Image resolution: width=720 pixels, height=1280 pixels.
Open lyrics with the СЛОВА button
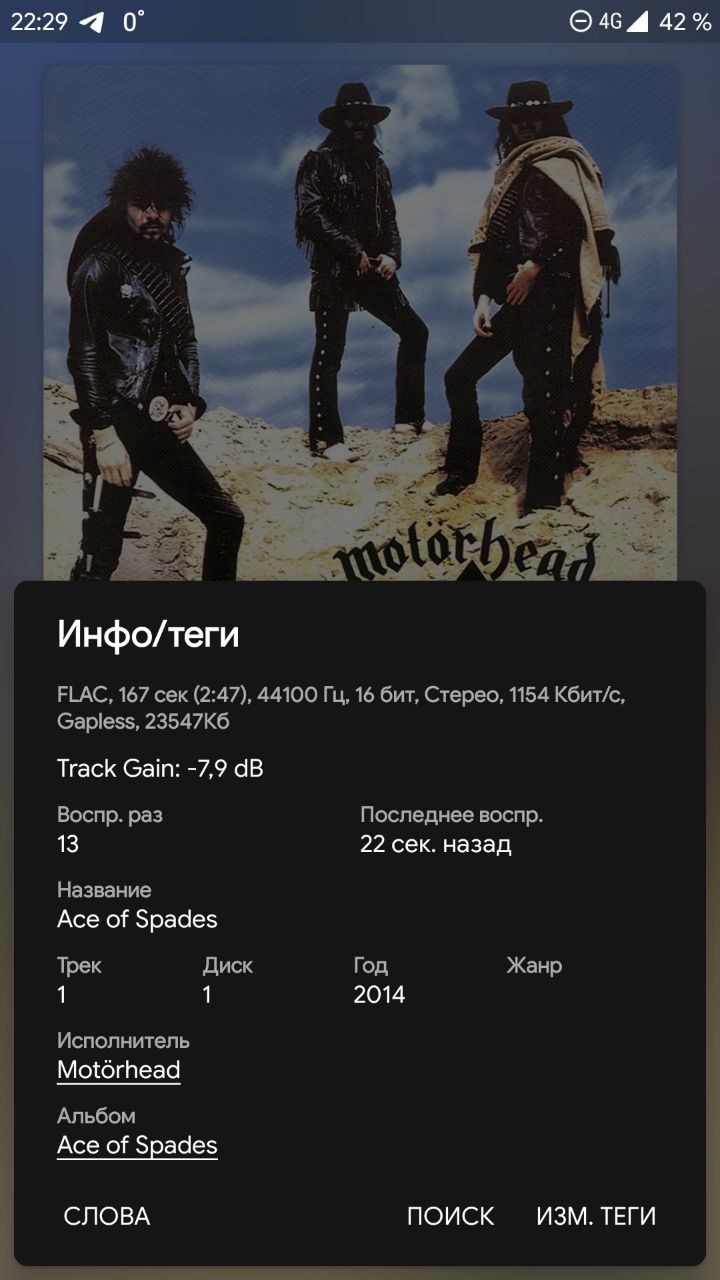click(107, 1216)
